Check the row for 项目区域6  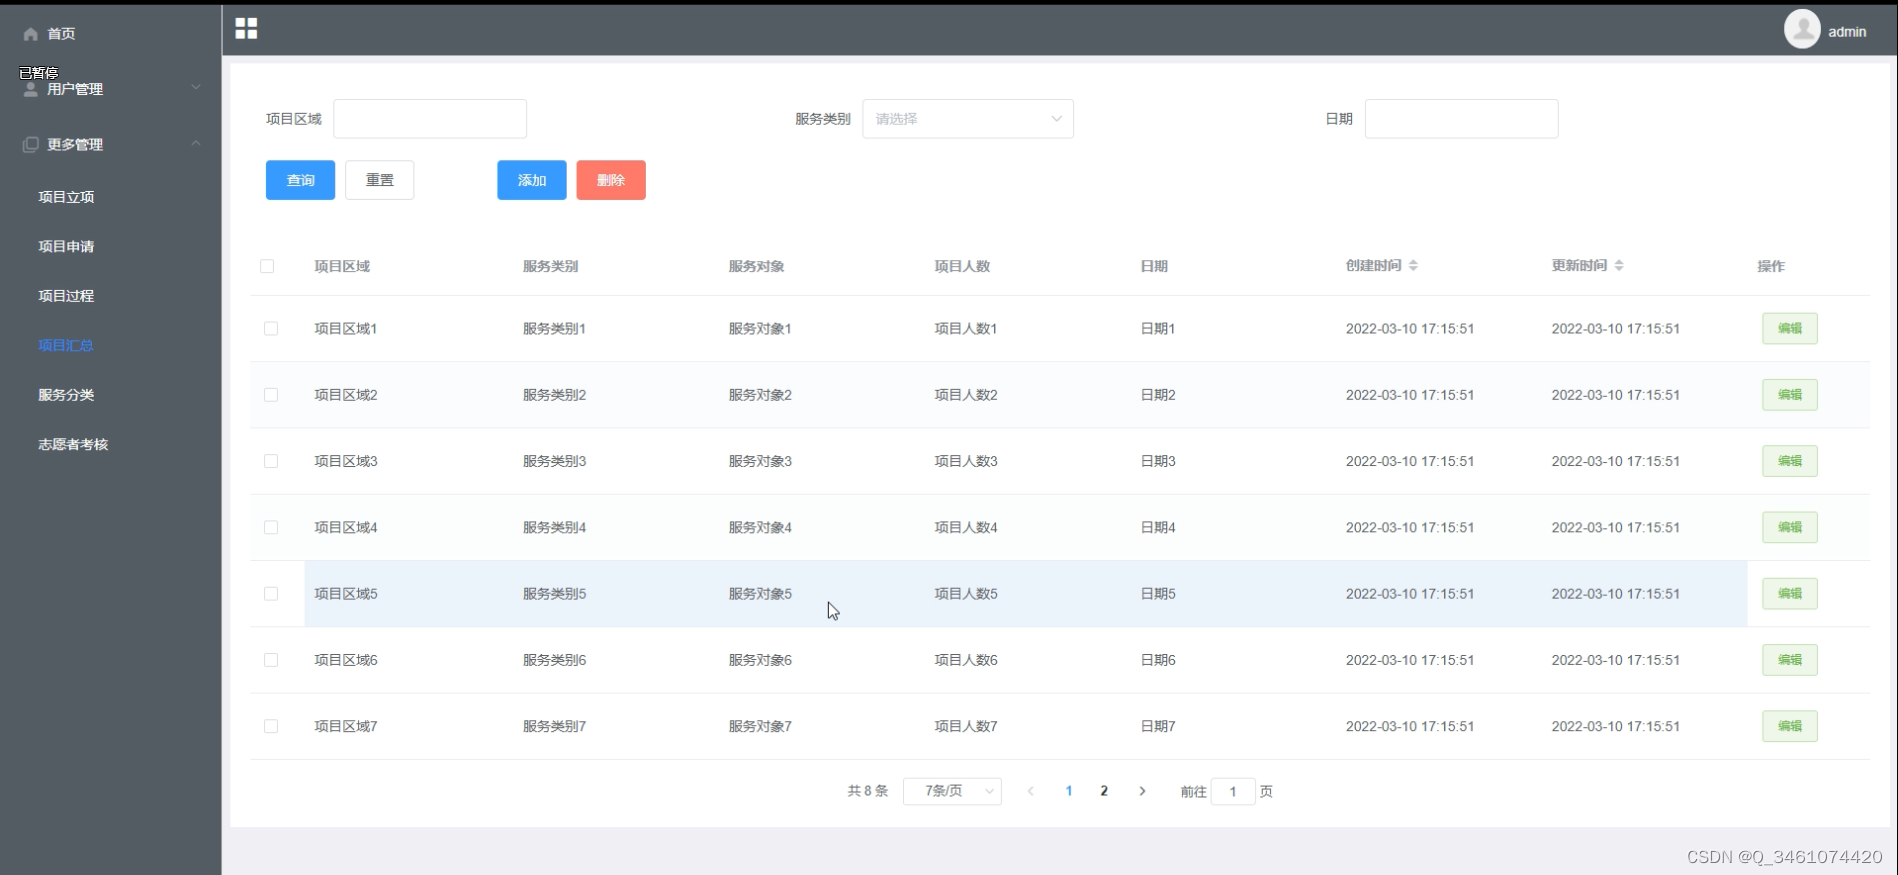coord(271,660)
